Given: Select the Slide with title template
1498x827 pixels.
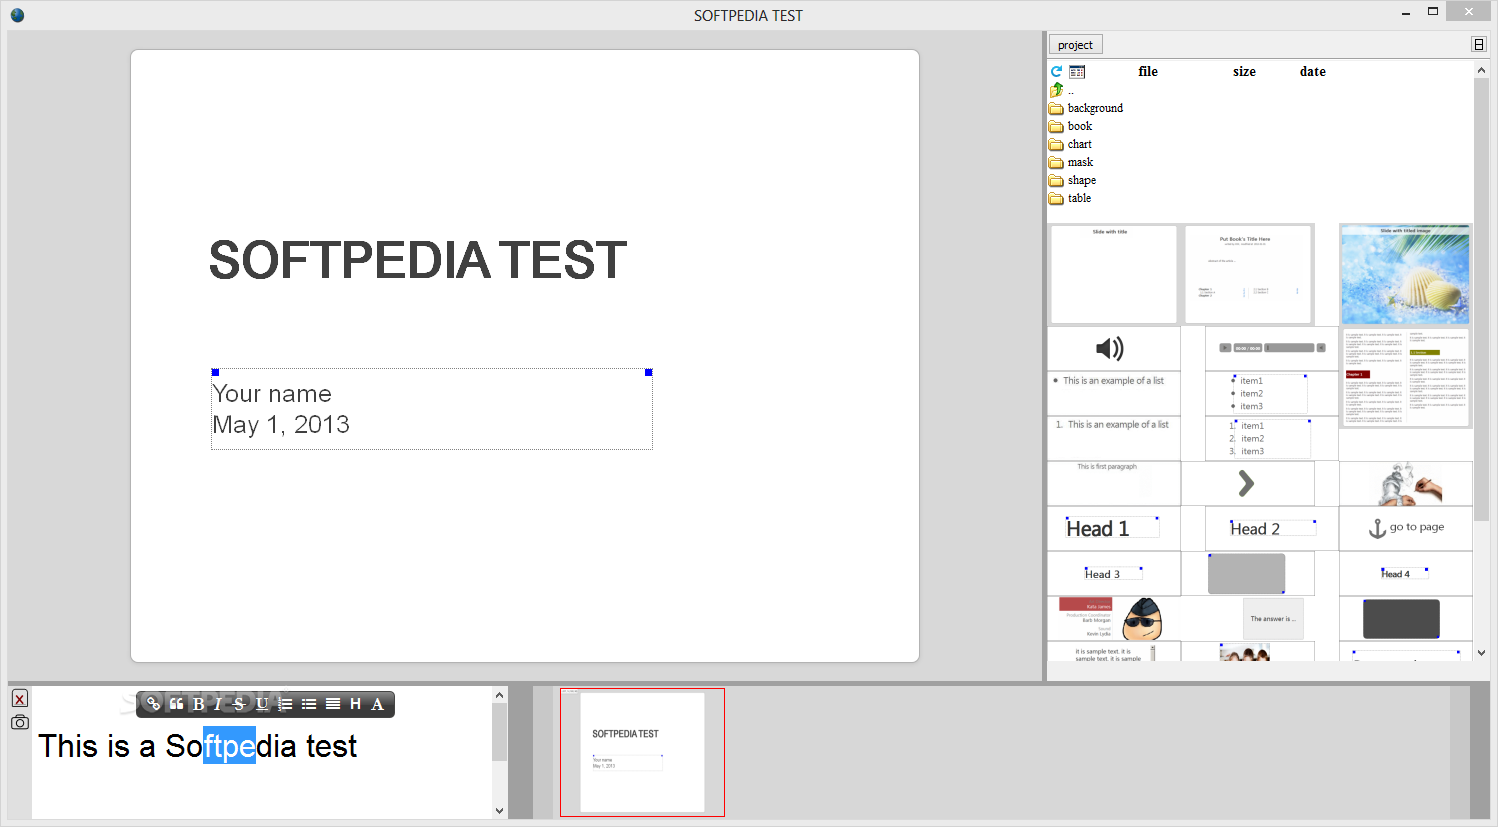Looking at the screenshot, I should (x=1113, y=274).
